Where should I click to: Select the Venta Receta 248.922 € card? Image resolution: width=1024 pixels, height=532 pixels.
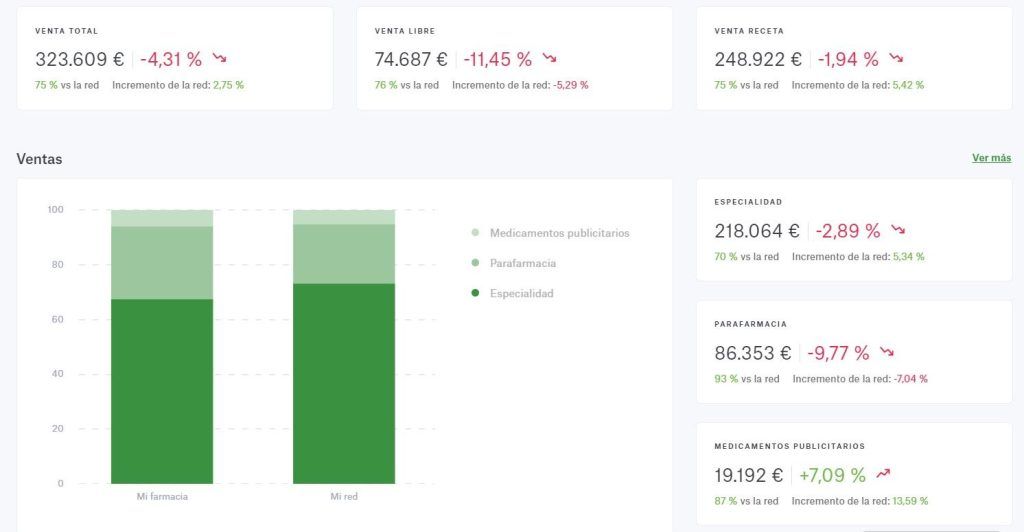click(x=854, y=59)
